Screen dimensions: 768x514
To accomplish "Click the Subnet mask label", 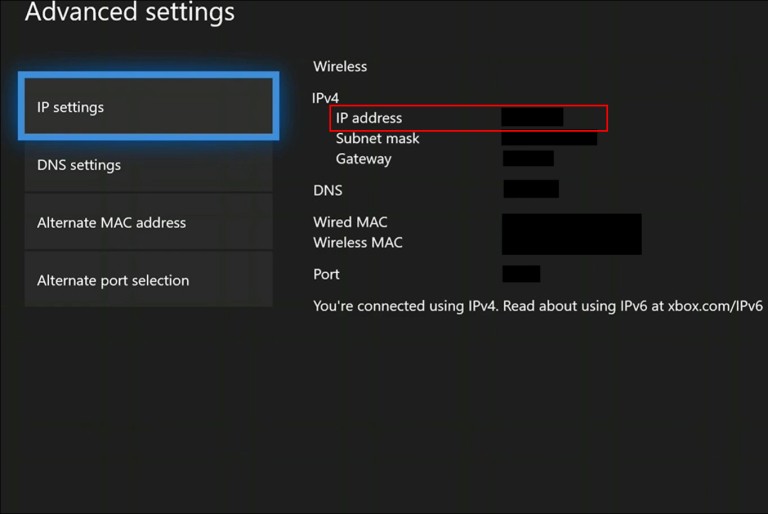I will tap(377, 139).
